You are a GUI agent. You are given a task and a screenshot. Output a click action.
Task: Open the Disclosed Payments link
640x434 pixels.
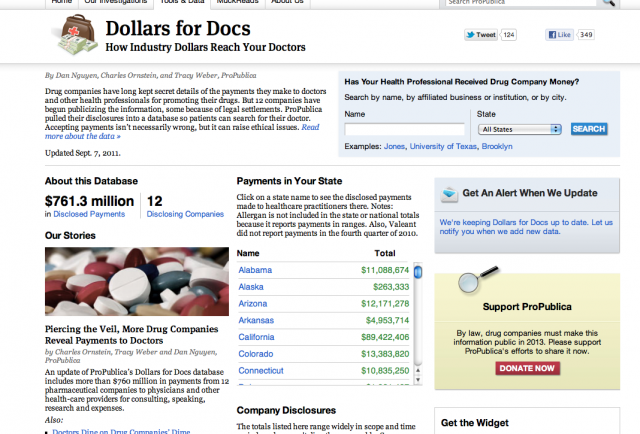point(89,214)
